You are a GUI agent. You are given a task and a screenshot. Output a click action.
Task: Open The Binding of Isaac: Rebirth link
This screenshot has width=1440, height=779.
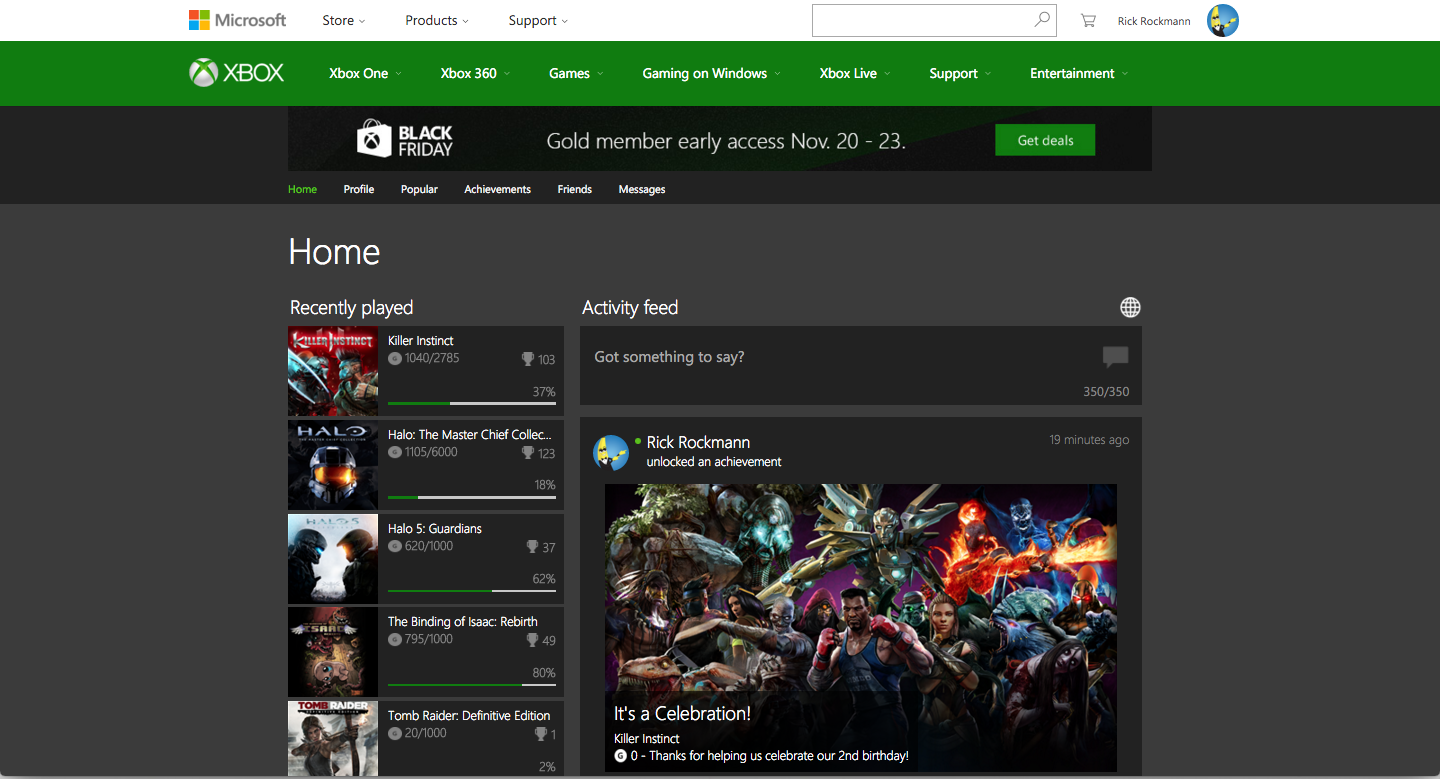point(463,622)
